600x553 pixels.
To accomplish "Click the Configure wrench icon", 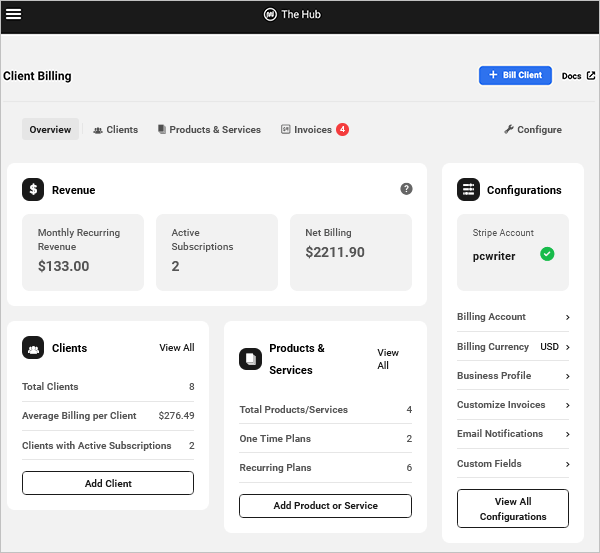I will [509, 129].
